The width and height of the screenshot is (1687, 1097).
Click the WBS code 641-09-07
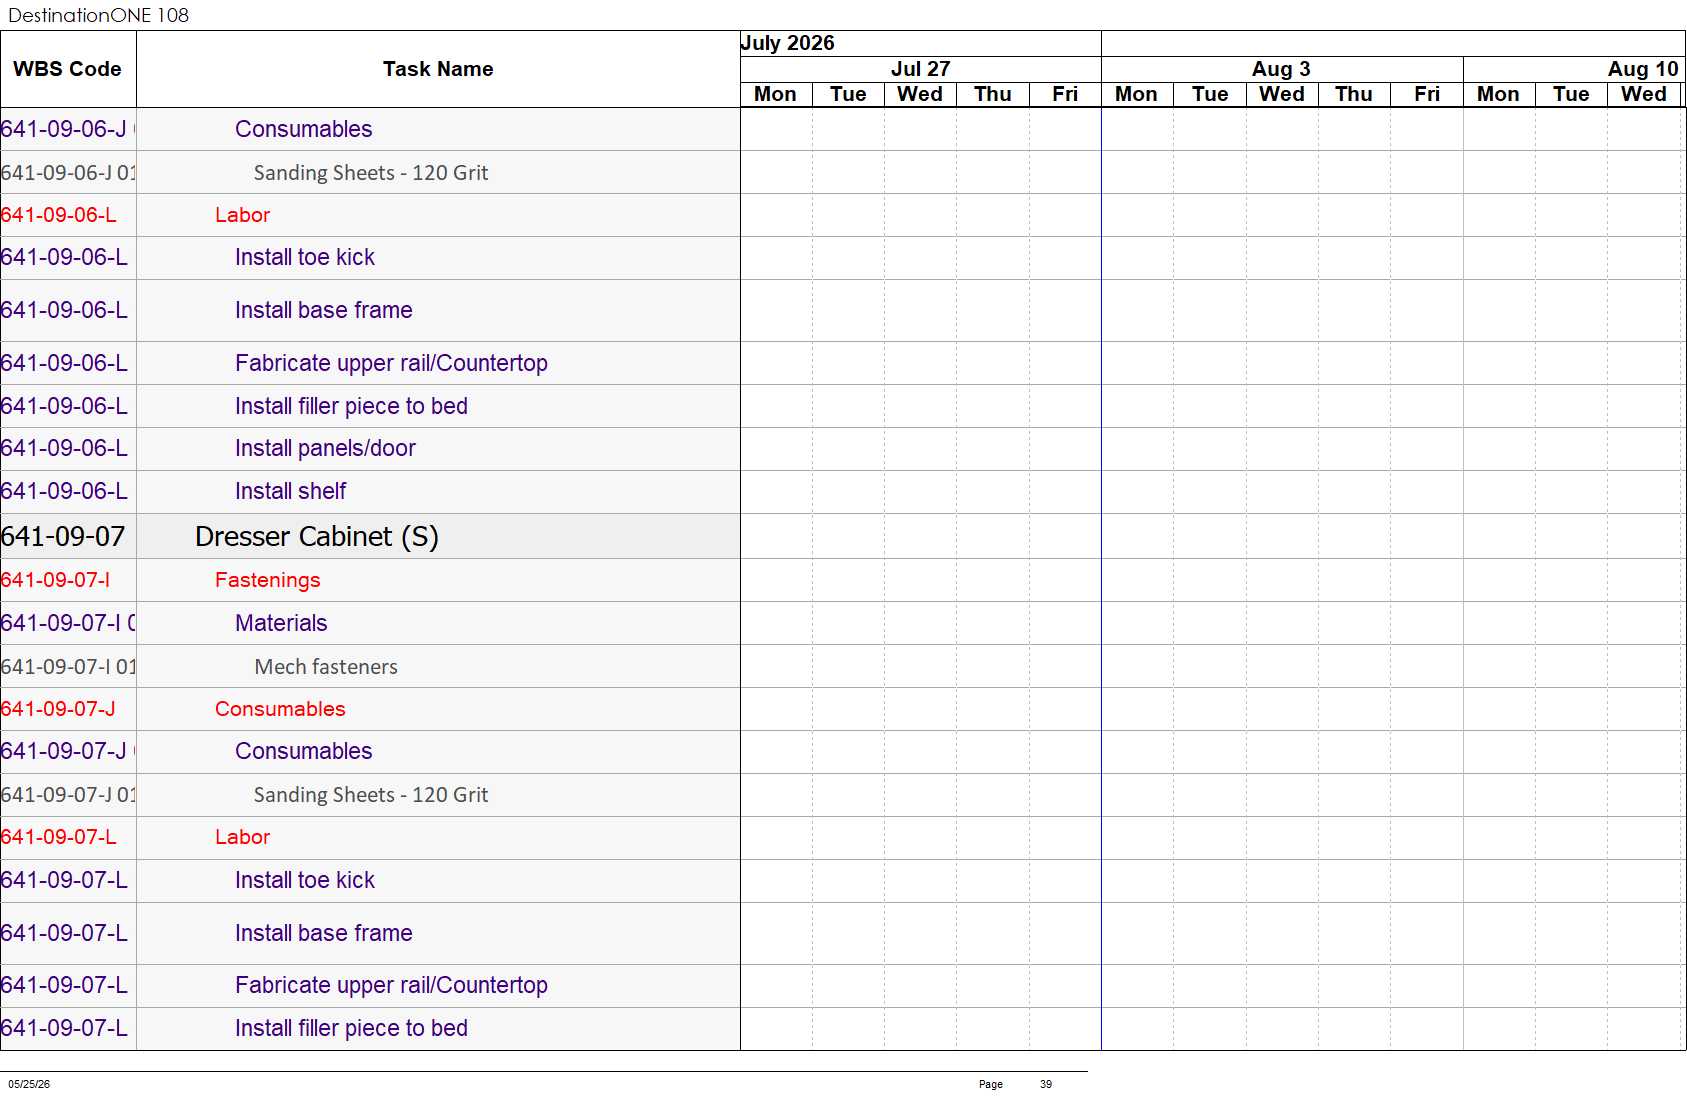pyautogui.click(x=63, y=536)
